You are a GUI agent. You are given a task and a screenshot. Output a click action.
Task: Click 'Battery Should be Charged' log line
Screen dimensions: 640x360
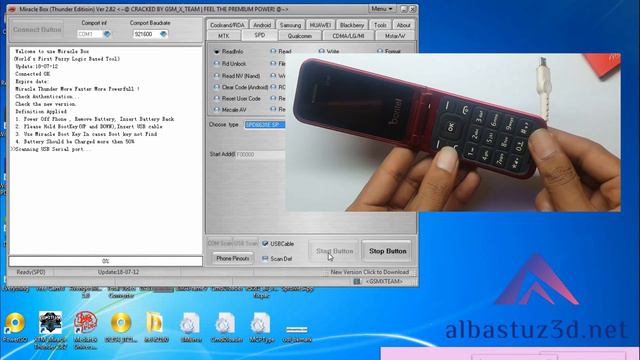[x=75, y=142]
